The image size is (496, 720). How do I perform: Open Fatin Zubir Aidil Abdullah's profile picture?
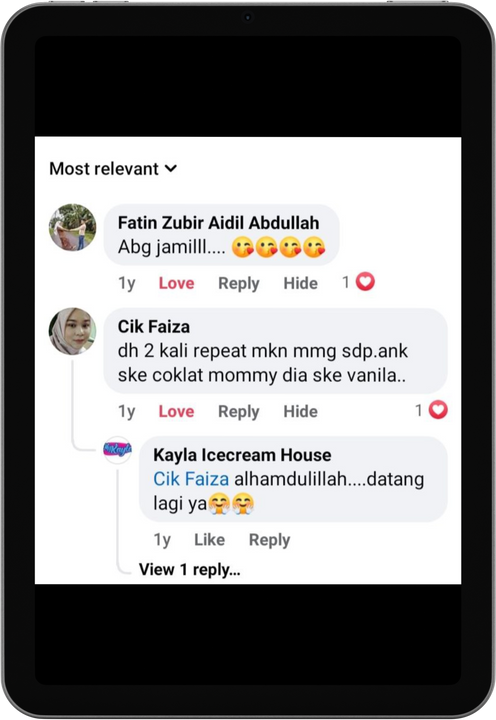point(73,227)
